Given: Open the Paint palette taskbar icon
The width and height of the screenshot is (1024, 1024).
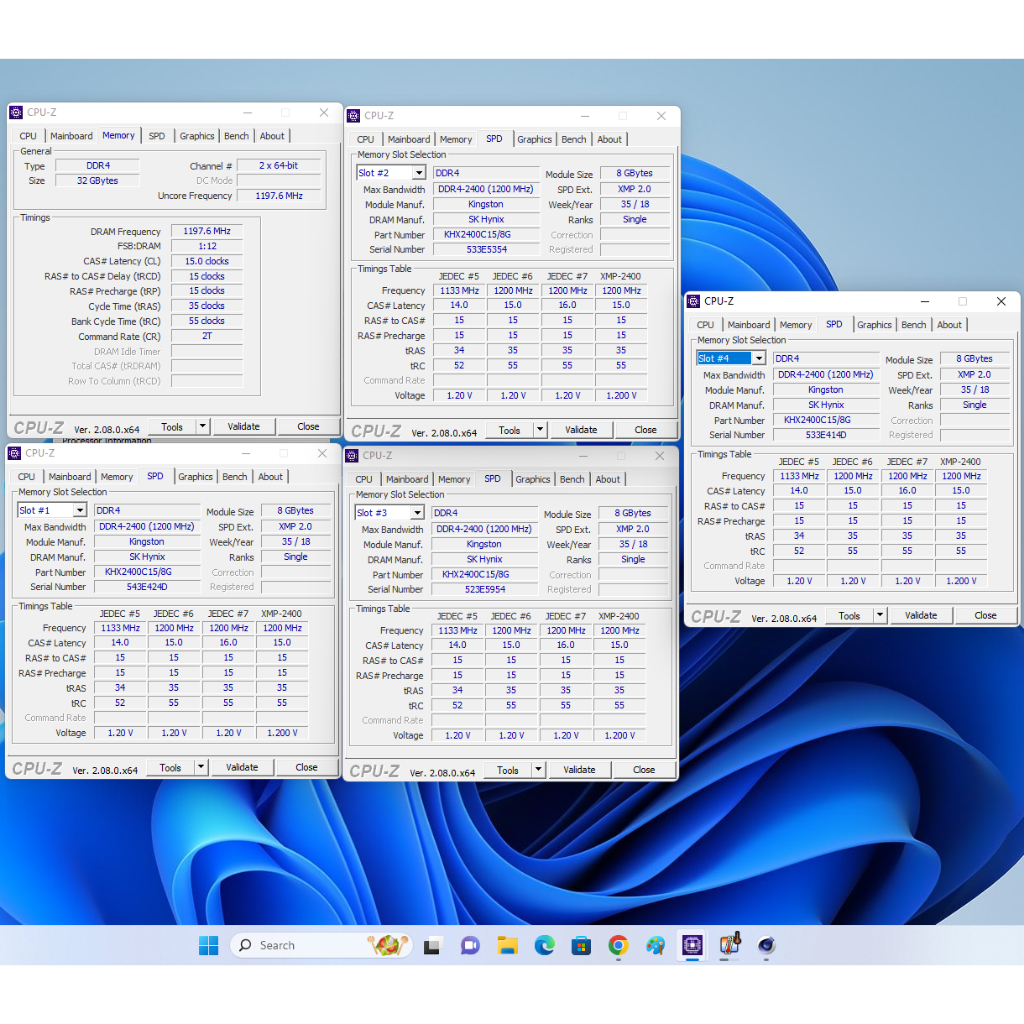Looking at the screenshot, I should click(x=655, y=945).
